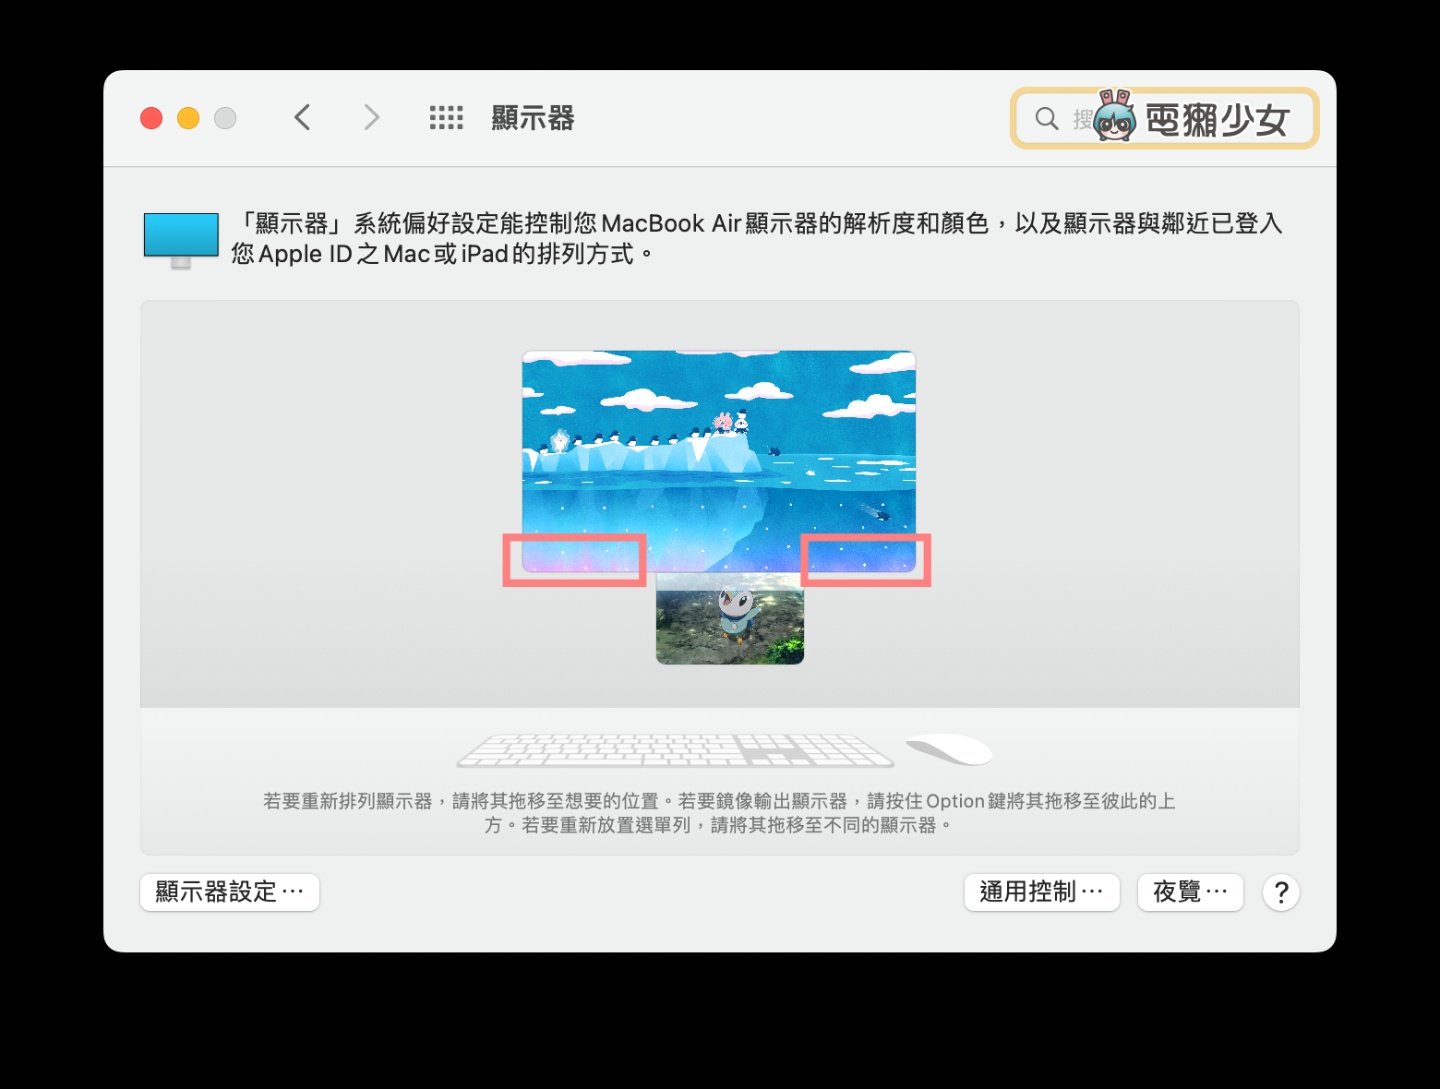Click the mascot logo in search bar

click(x=1114, y=117)
